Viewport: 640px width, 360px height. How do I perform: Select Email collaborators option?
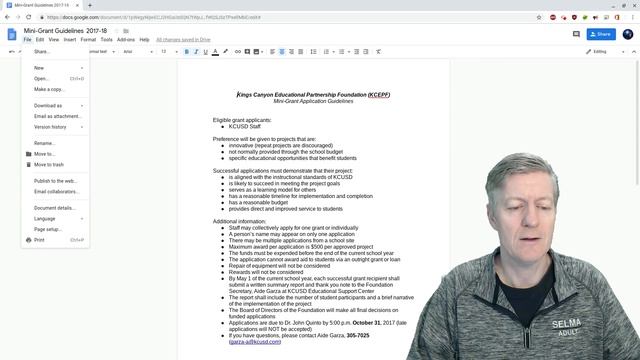[56, 191]
